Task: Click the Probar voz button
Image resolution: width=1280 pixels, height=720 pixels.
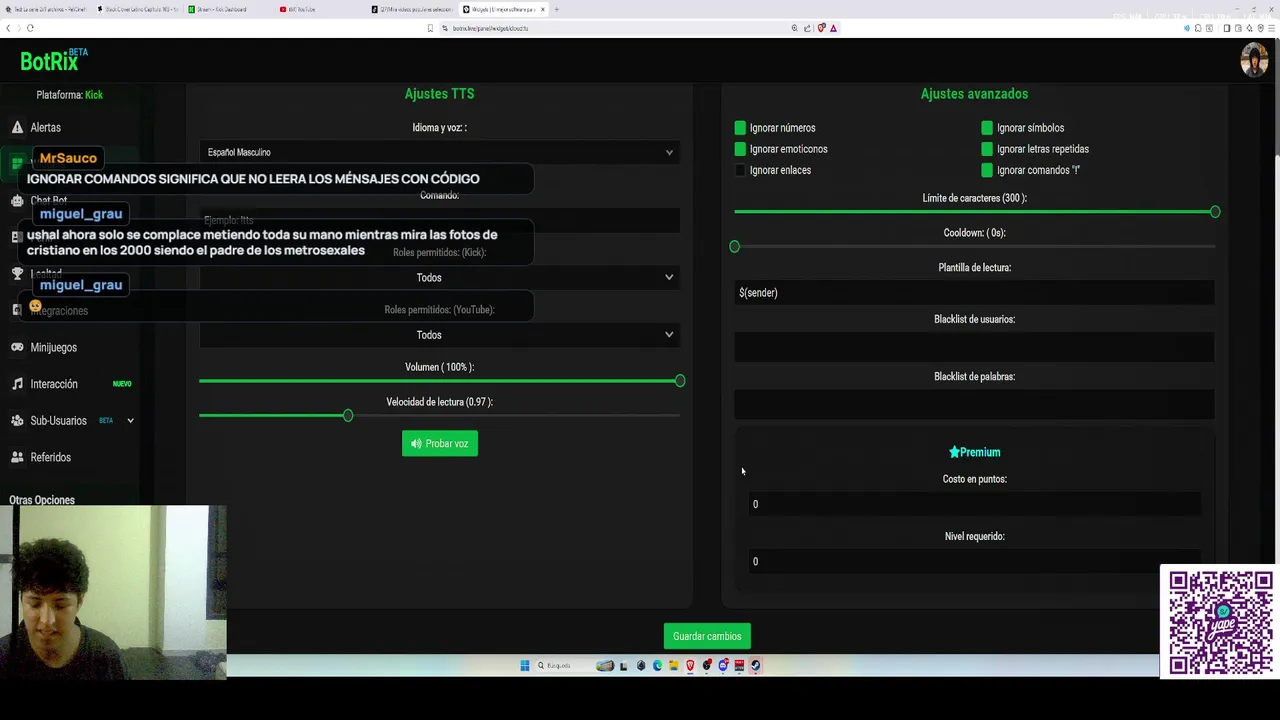Action: pos(439,444)
